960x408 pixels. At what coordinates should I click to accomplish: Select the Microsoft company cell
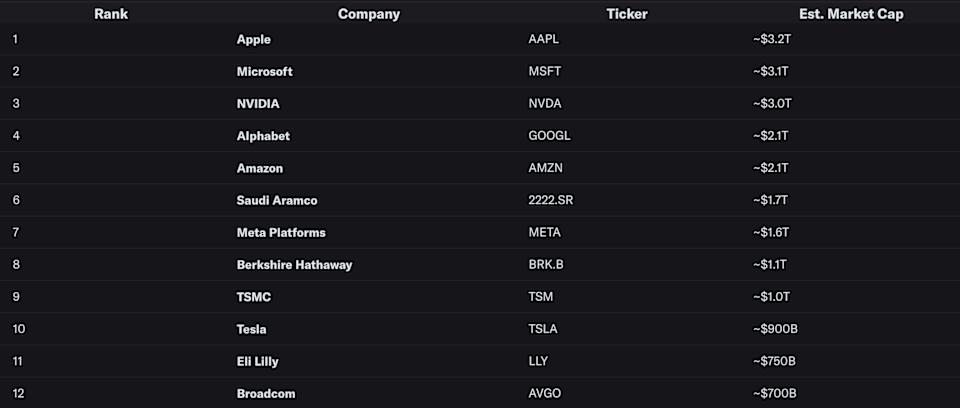pos(264,72)
